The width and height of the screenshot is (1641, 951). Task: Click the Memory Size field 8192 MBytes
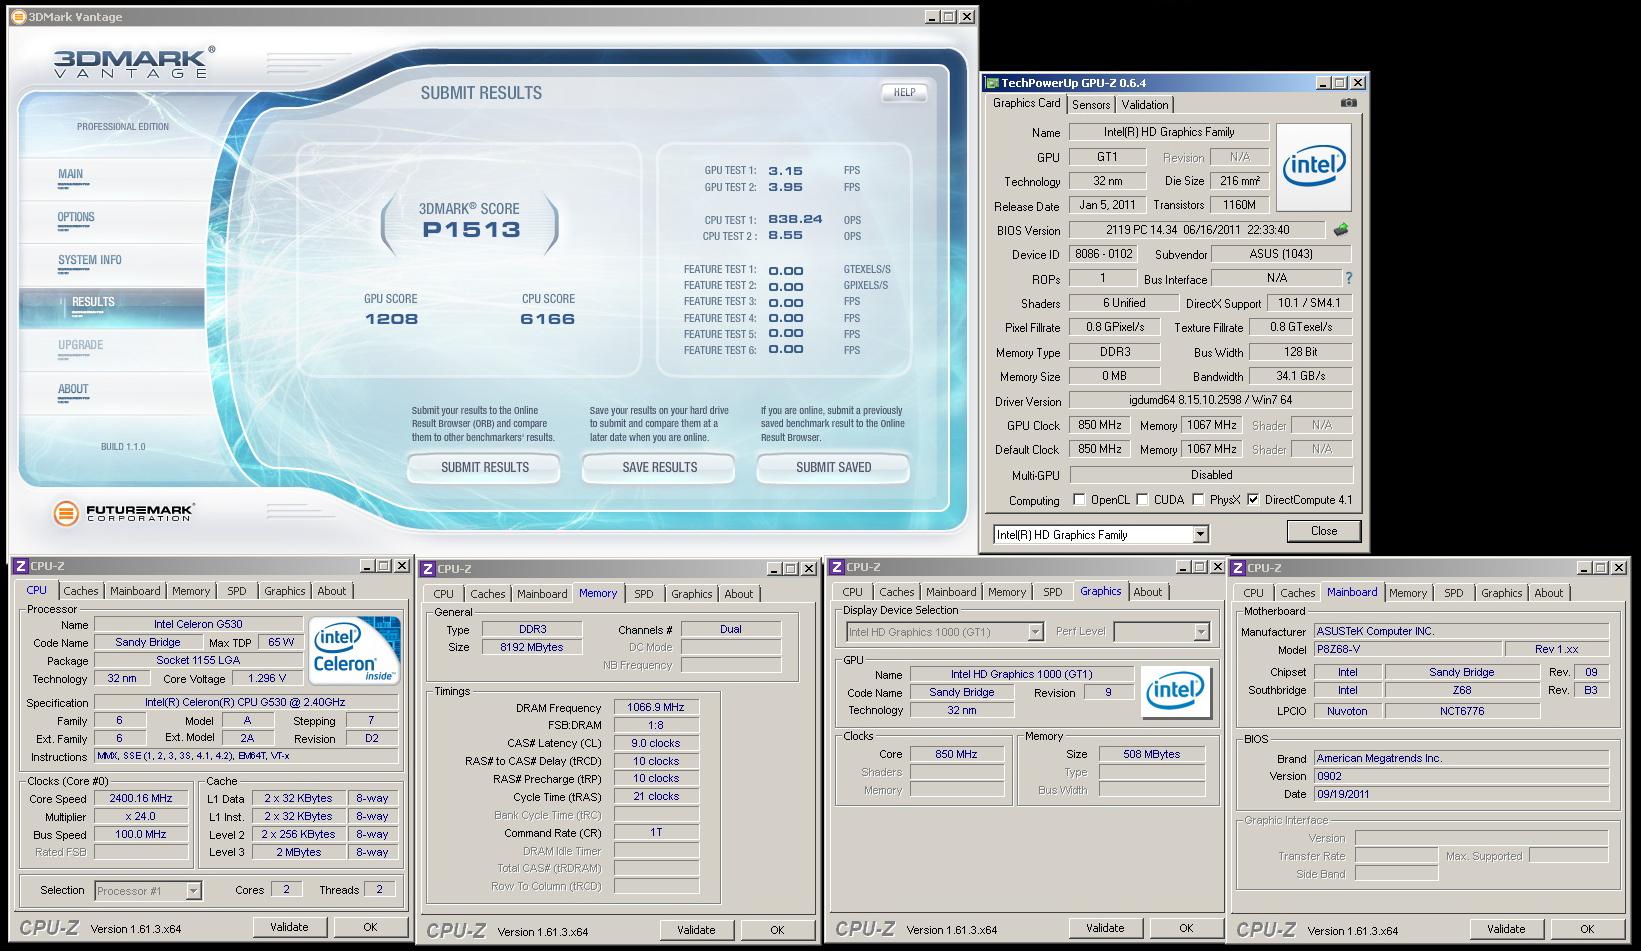point(531,647)
